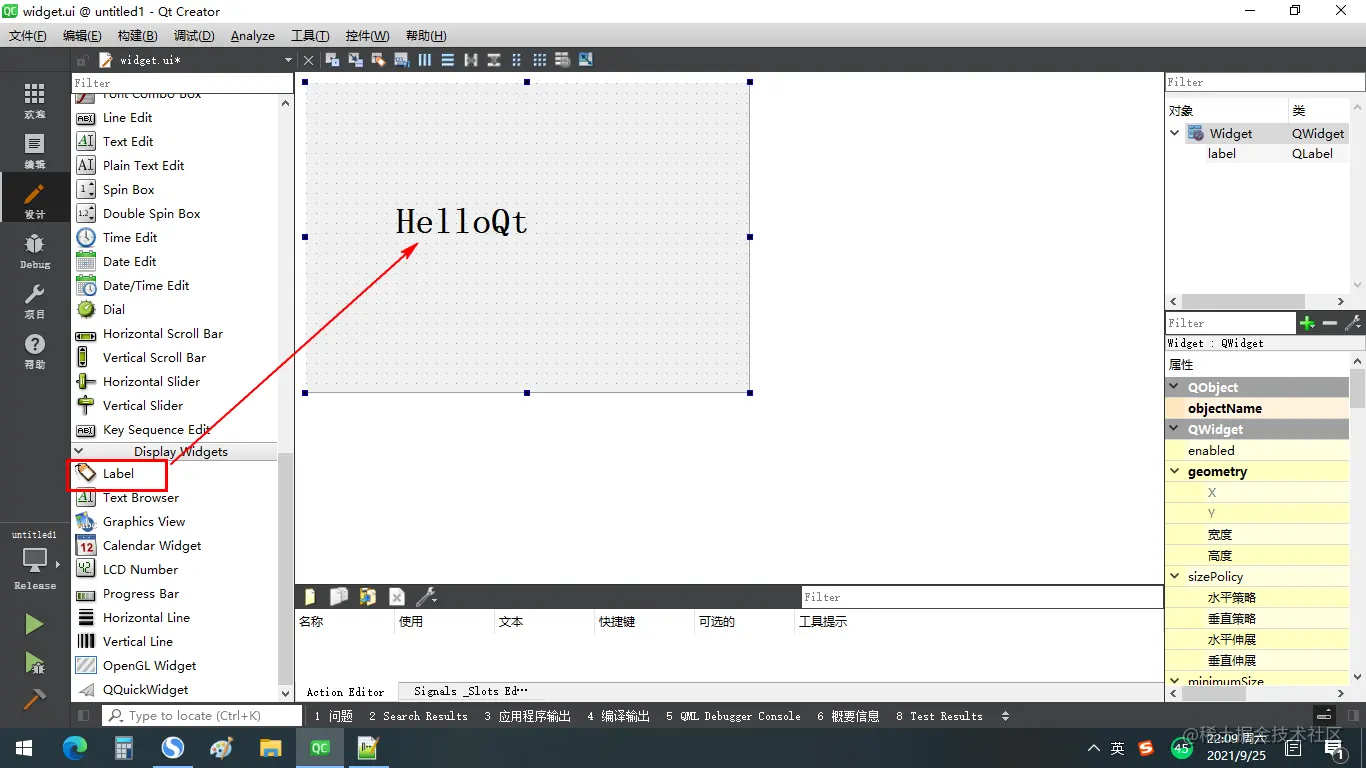The image size is (1366, 768).
Task: Click Copy action icon in Action Editor
Action: [x=339, y=597]
